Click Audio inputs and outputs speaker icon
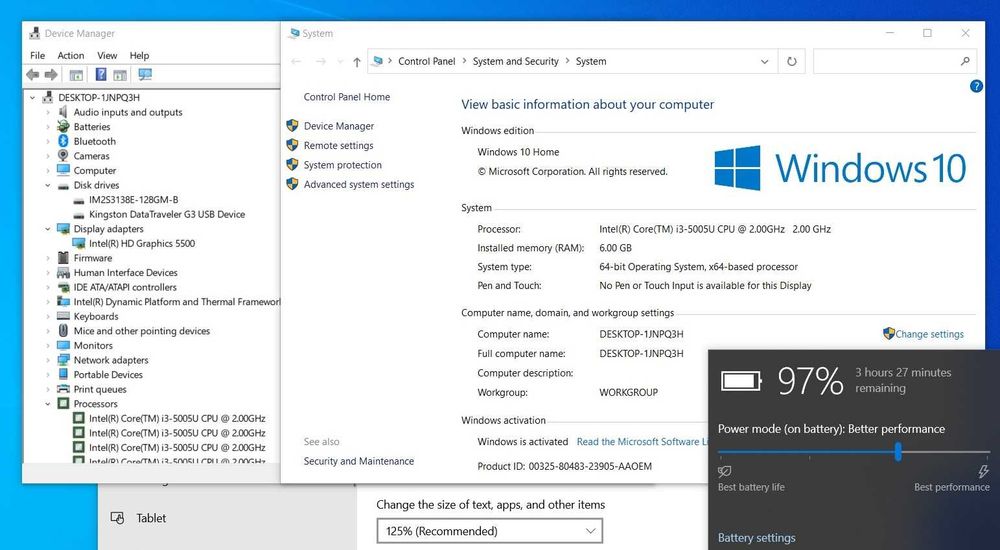1000x550 pixels. 63,112
